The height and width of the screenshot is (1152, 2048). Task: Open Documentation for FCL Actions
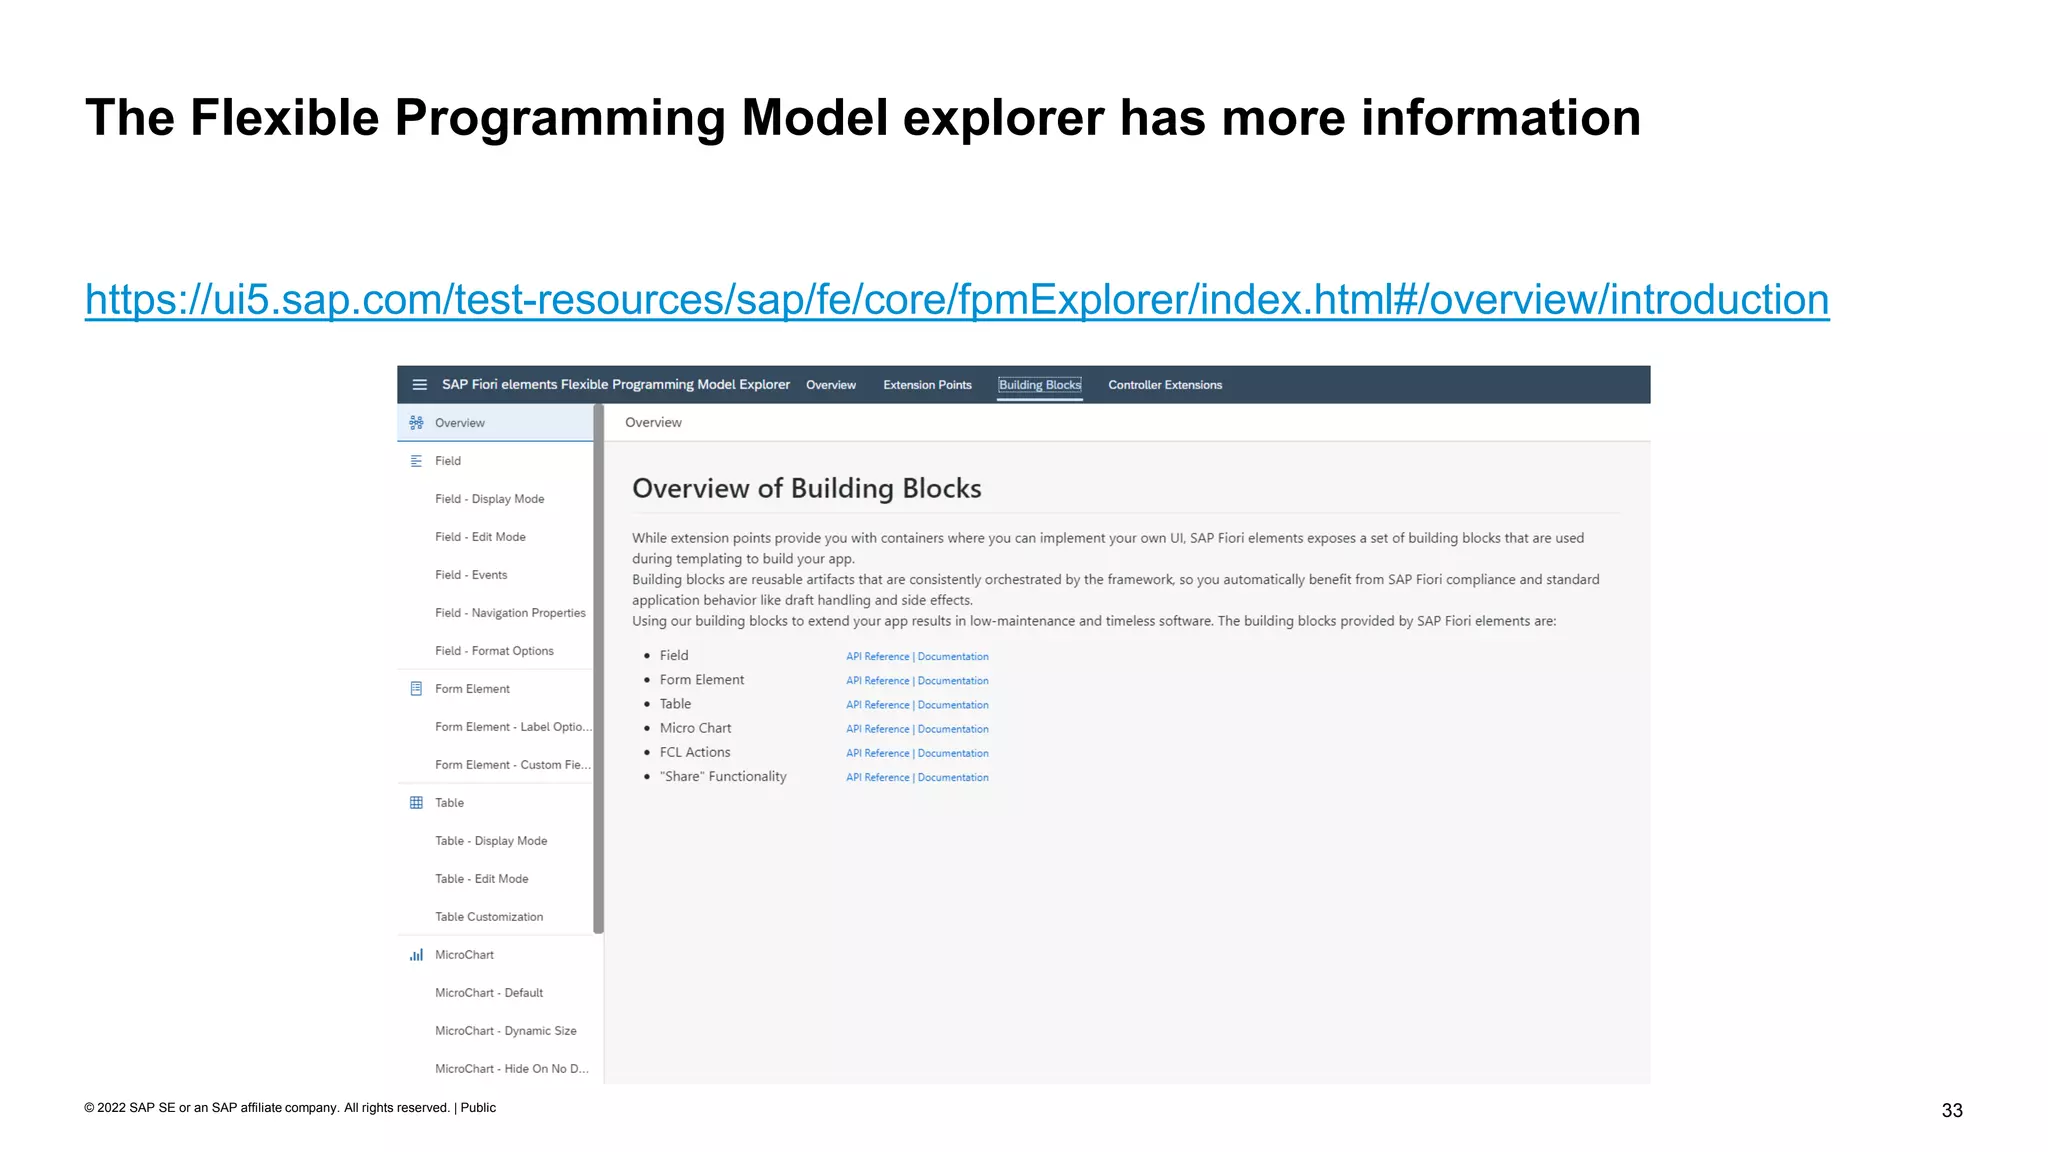[953, 753]
